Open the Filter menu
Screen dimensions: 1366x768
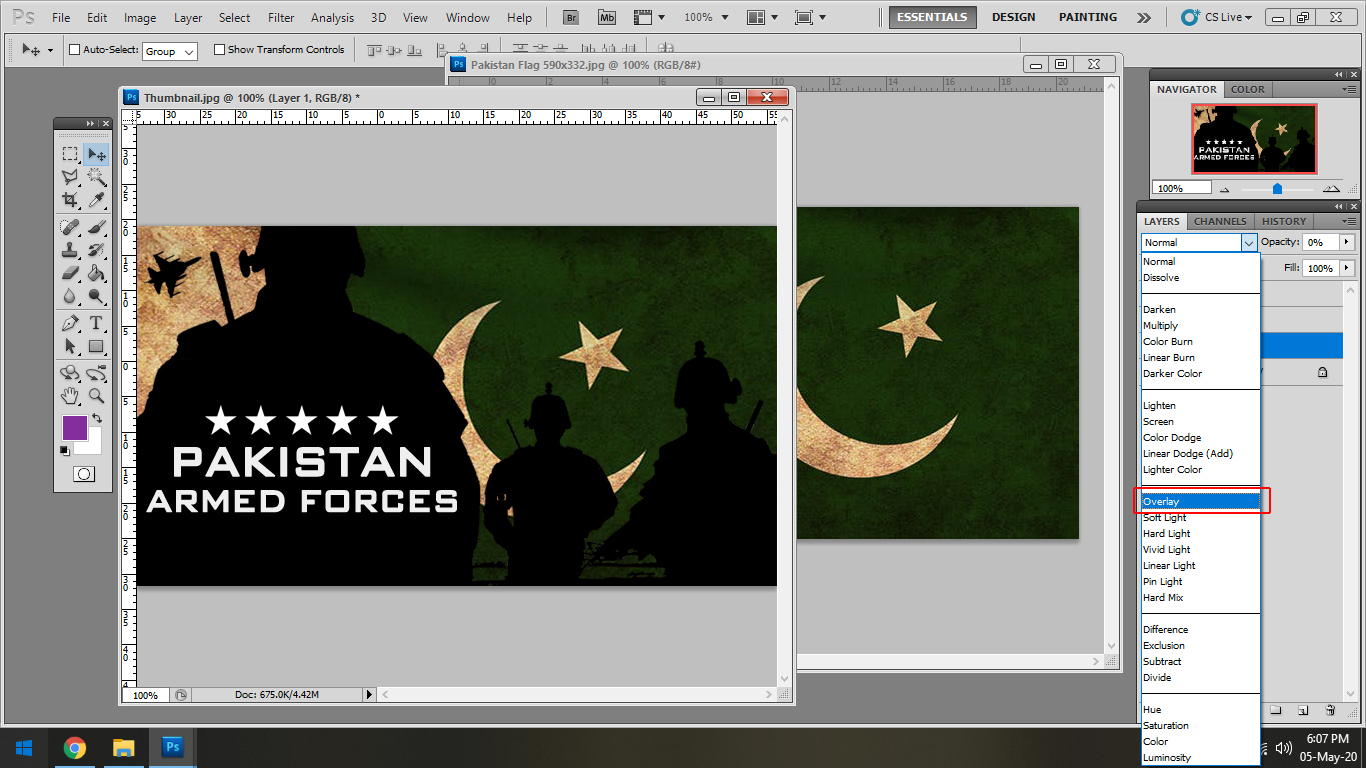point(282,18)
